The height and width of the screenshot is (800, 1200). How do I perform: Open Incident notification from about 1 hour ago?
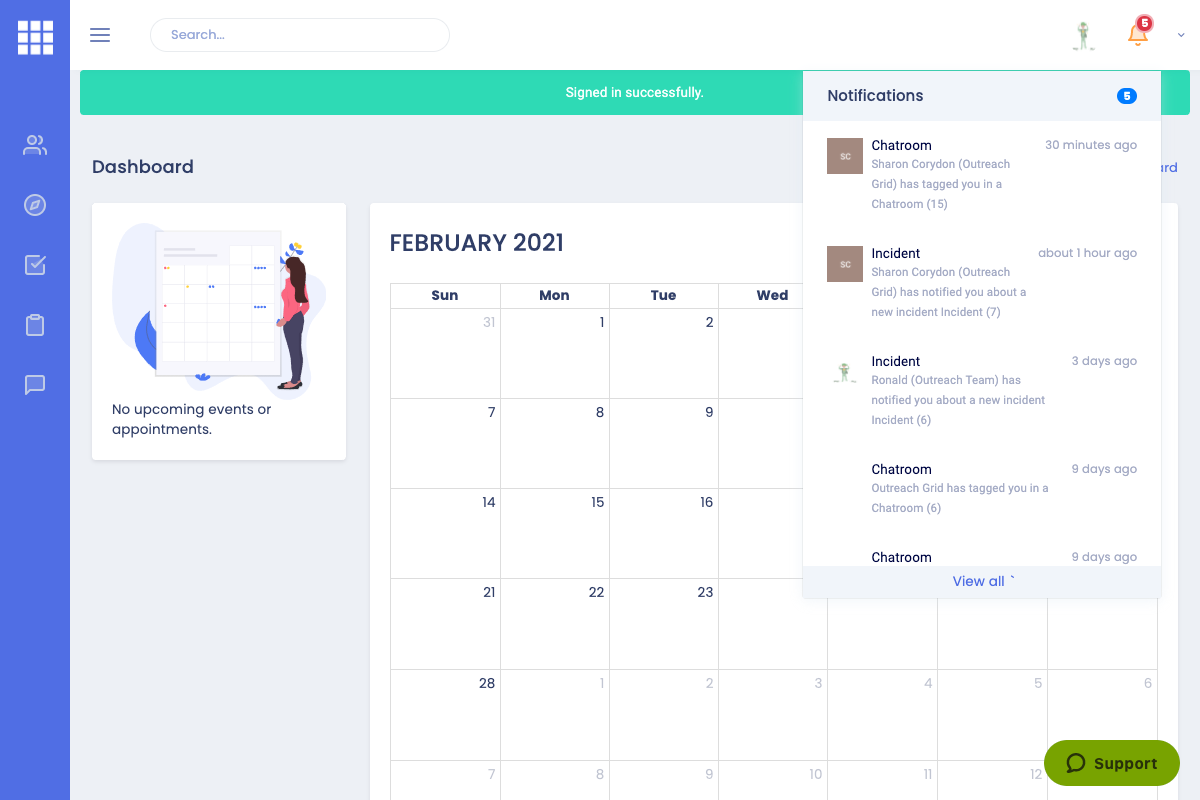pos(982,283)
